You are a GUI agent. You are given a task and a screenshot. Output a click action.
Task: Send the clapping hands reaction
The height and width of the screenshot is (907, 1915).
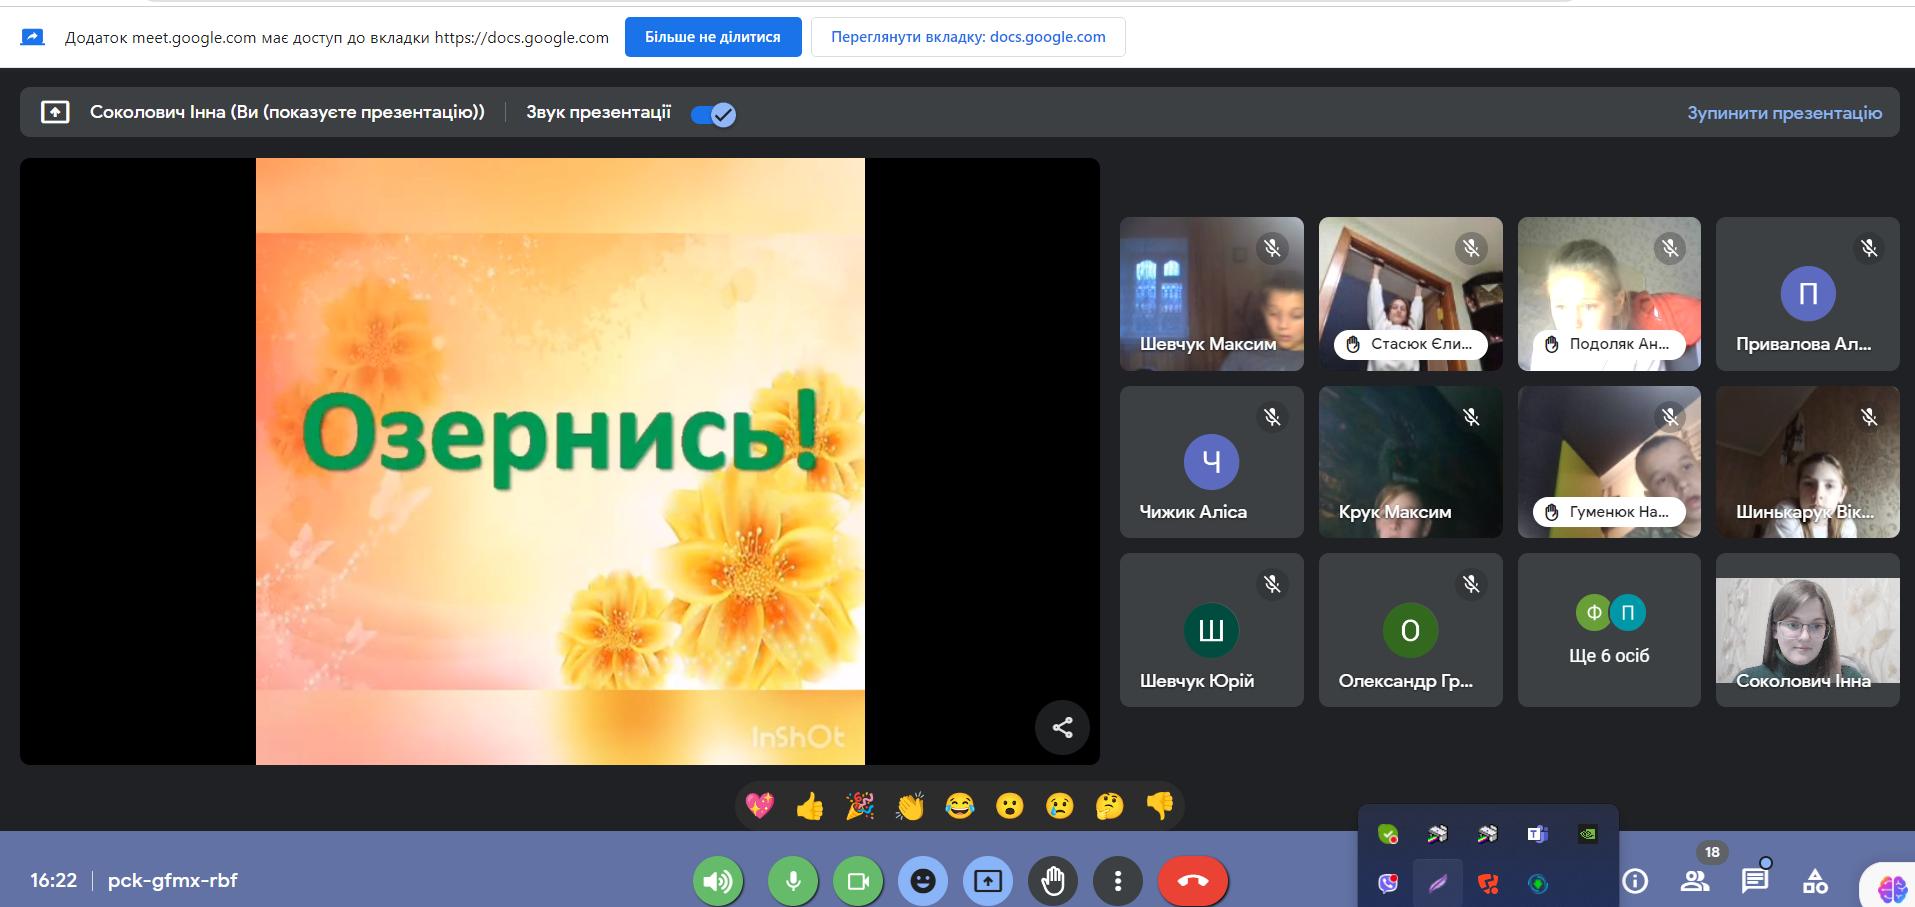[x=910, y=805]
